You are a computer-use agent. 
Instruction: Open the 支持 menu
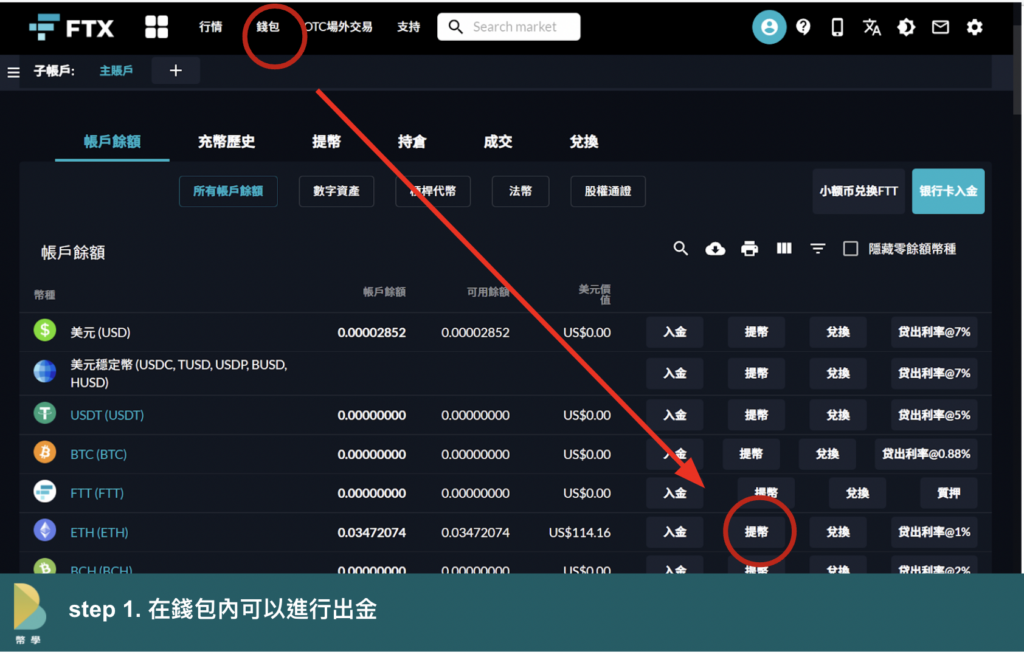coord(409,27)
